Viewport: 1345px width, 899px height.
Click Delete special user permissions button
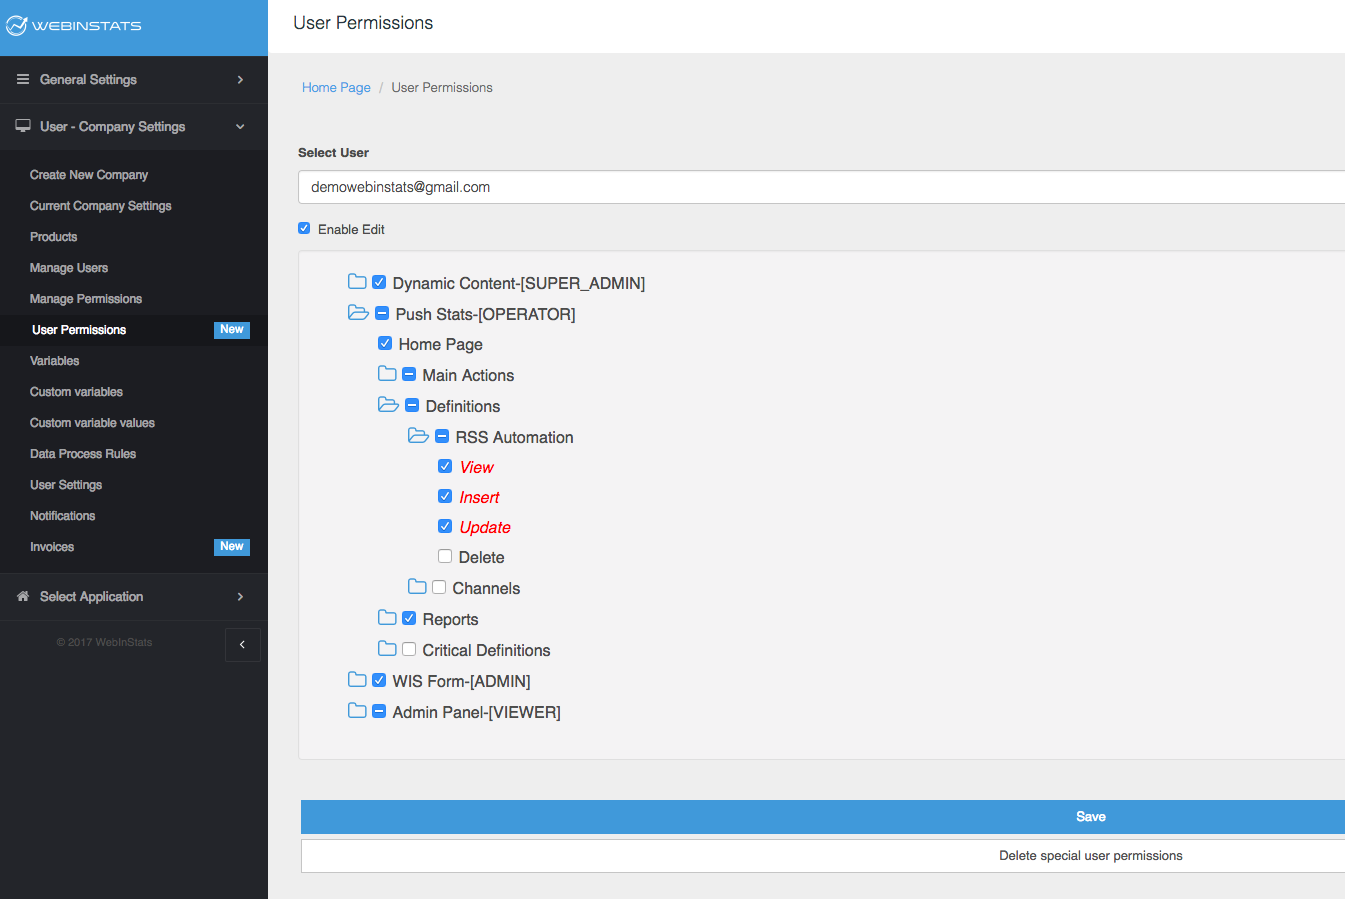[x=823, y=856]
